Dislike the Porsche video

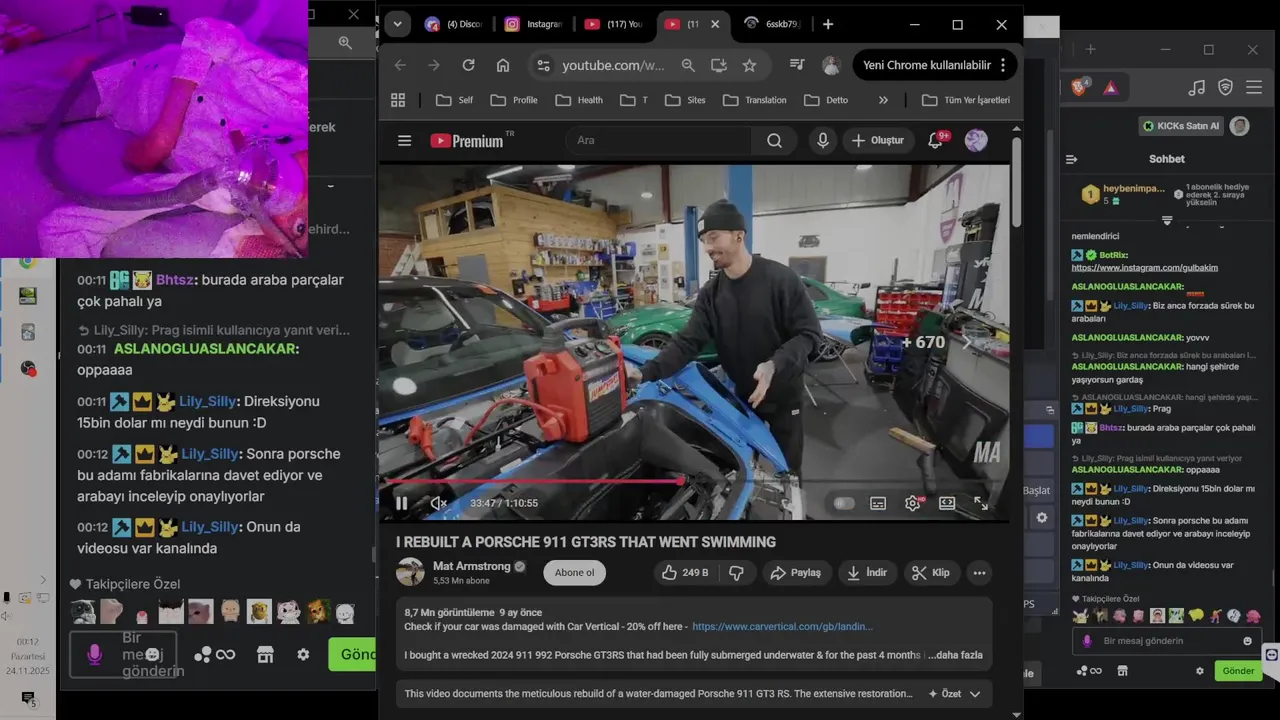click(x=736, y=573)
